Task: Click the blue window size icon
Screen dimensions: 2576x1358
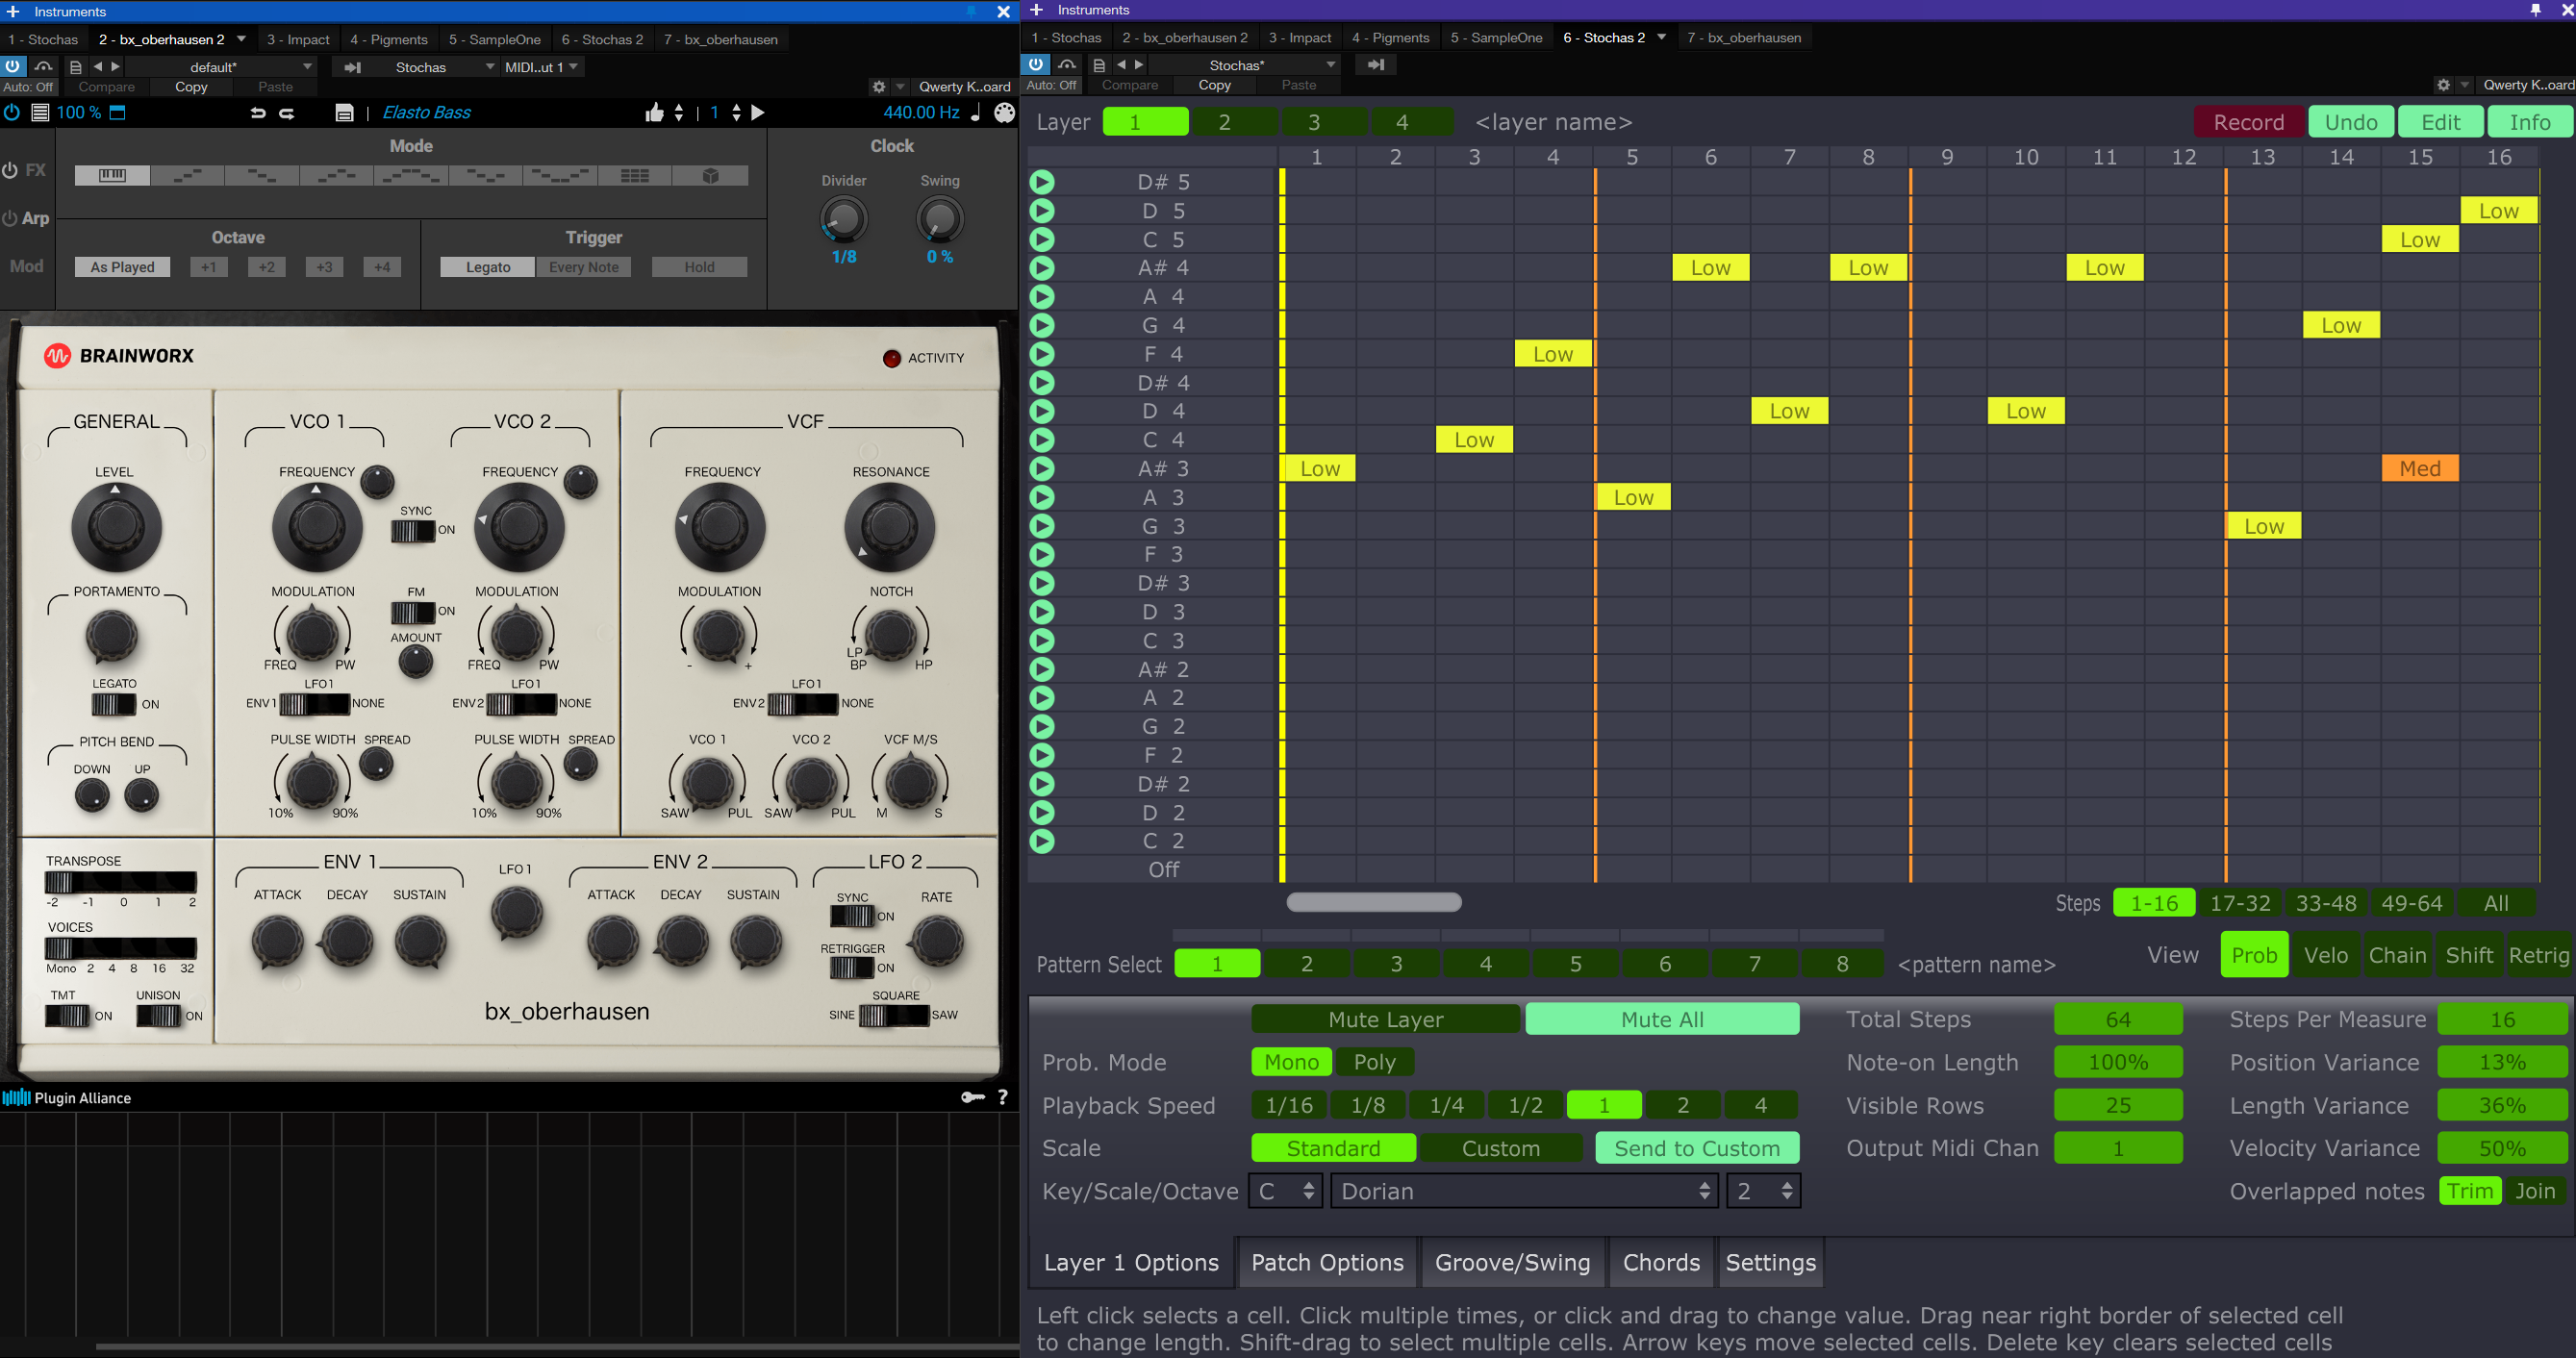Action: tap(117, 112)
